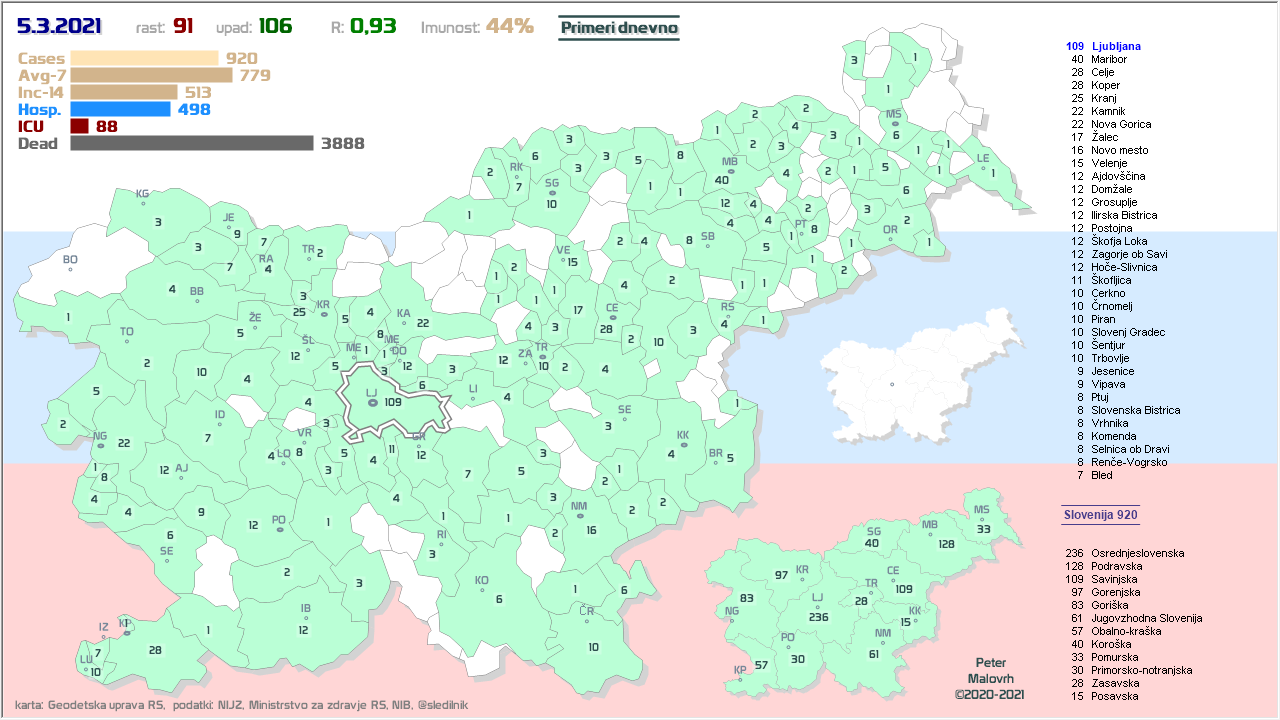Select the CE Celje marker on the main map

[612, 318]
